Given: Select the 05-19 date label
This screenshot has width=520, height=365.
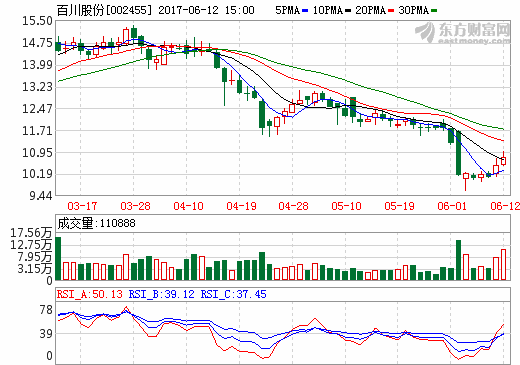Looking at the screenshot, I should point(399,206).
